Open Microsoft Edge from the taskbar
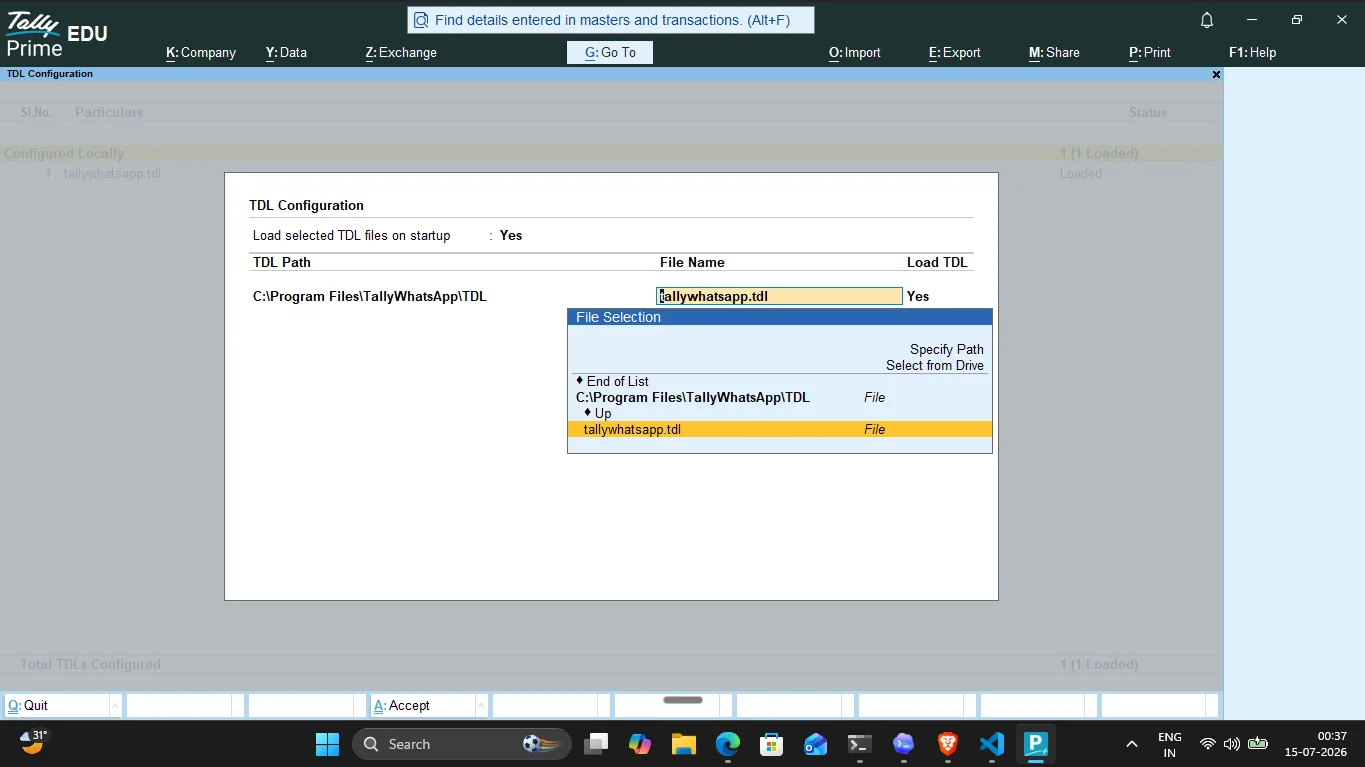Screen dimensions: 1365x767 728,744
